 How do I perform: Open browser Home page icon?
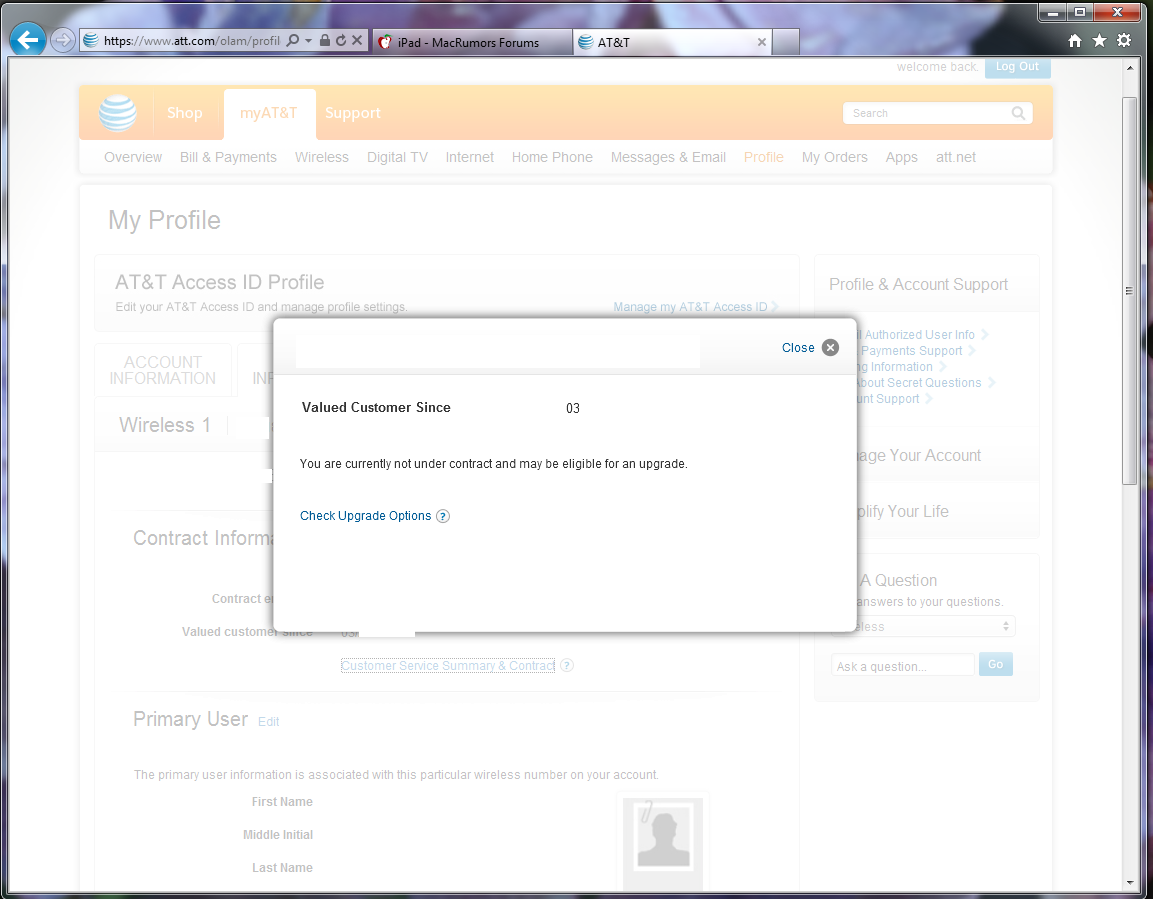pyautogui.click(x=1075, y=41)
